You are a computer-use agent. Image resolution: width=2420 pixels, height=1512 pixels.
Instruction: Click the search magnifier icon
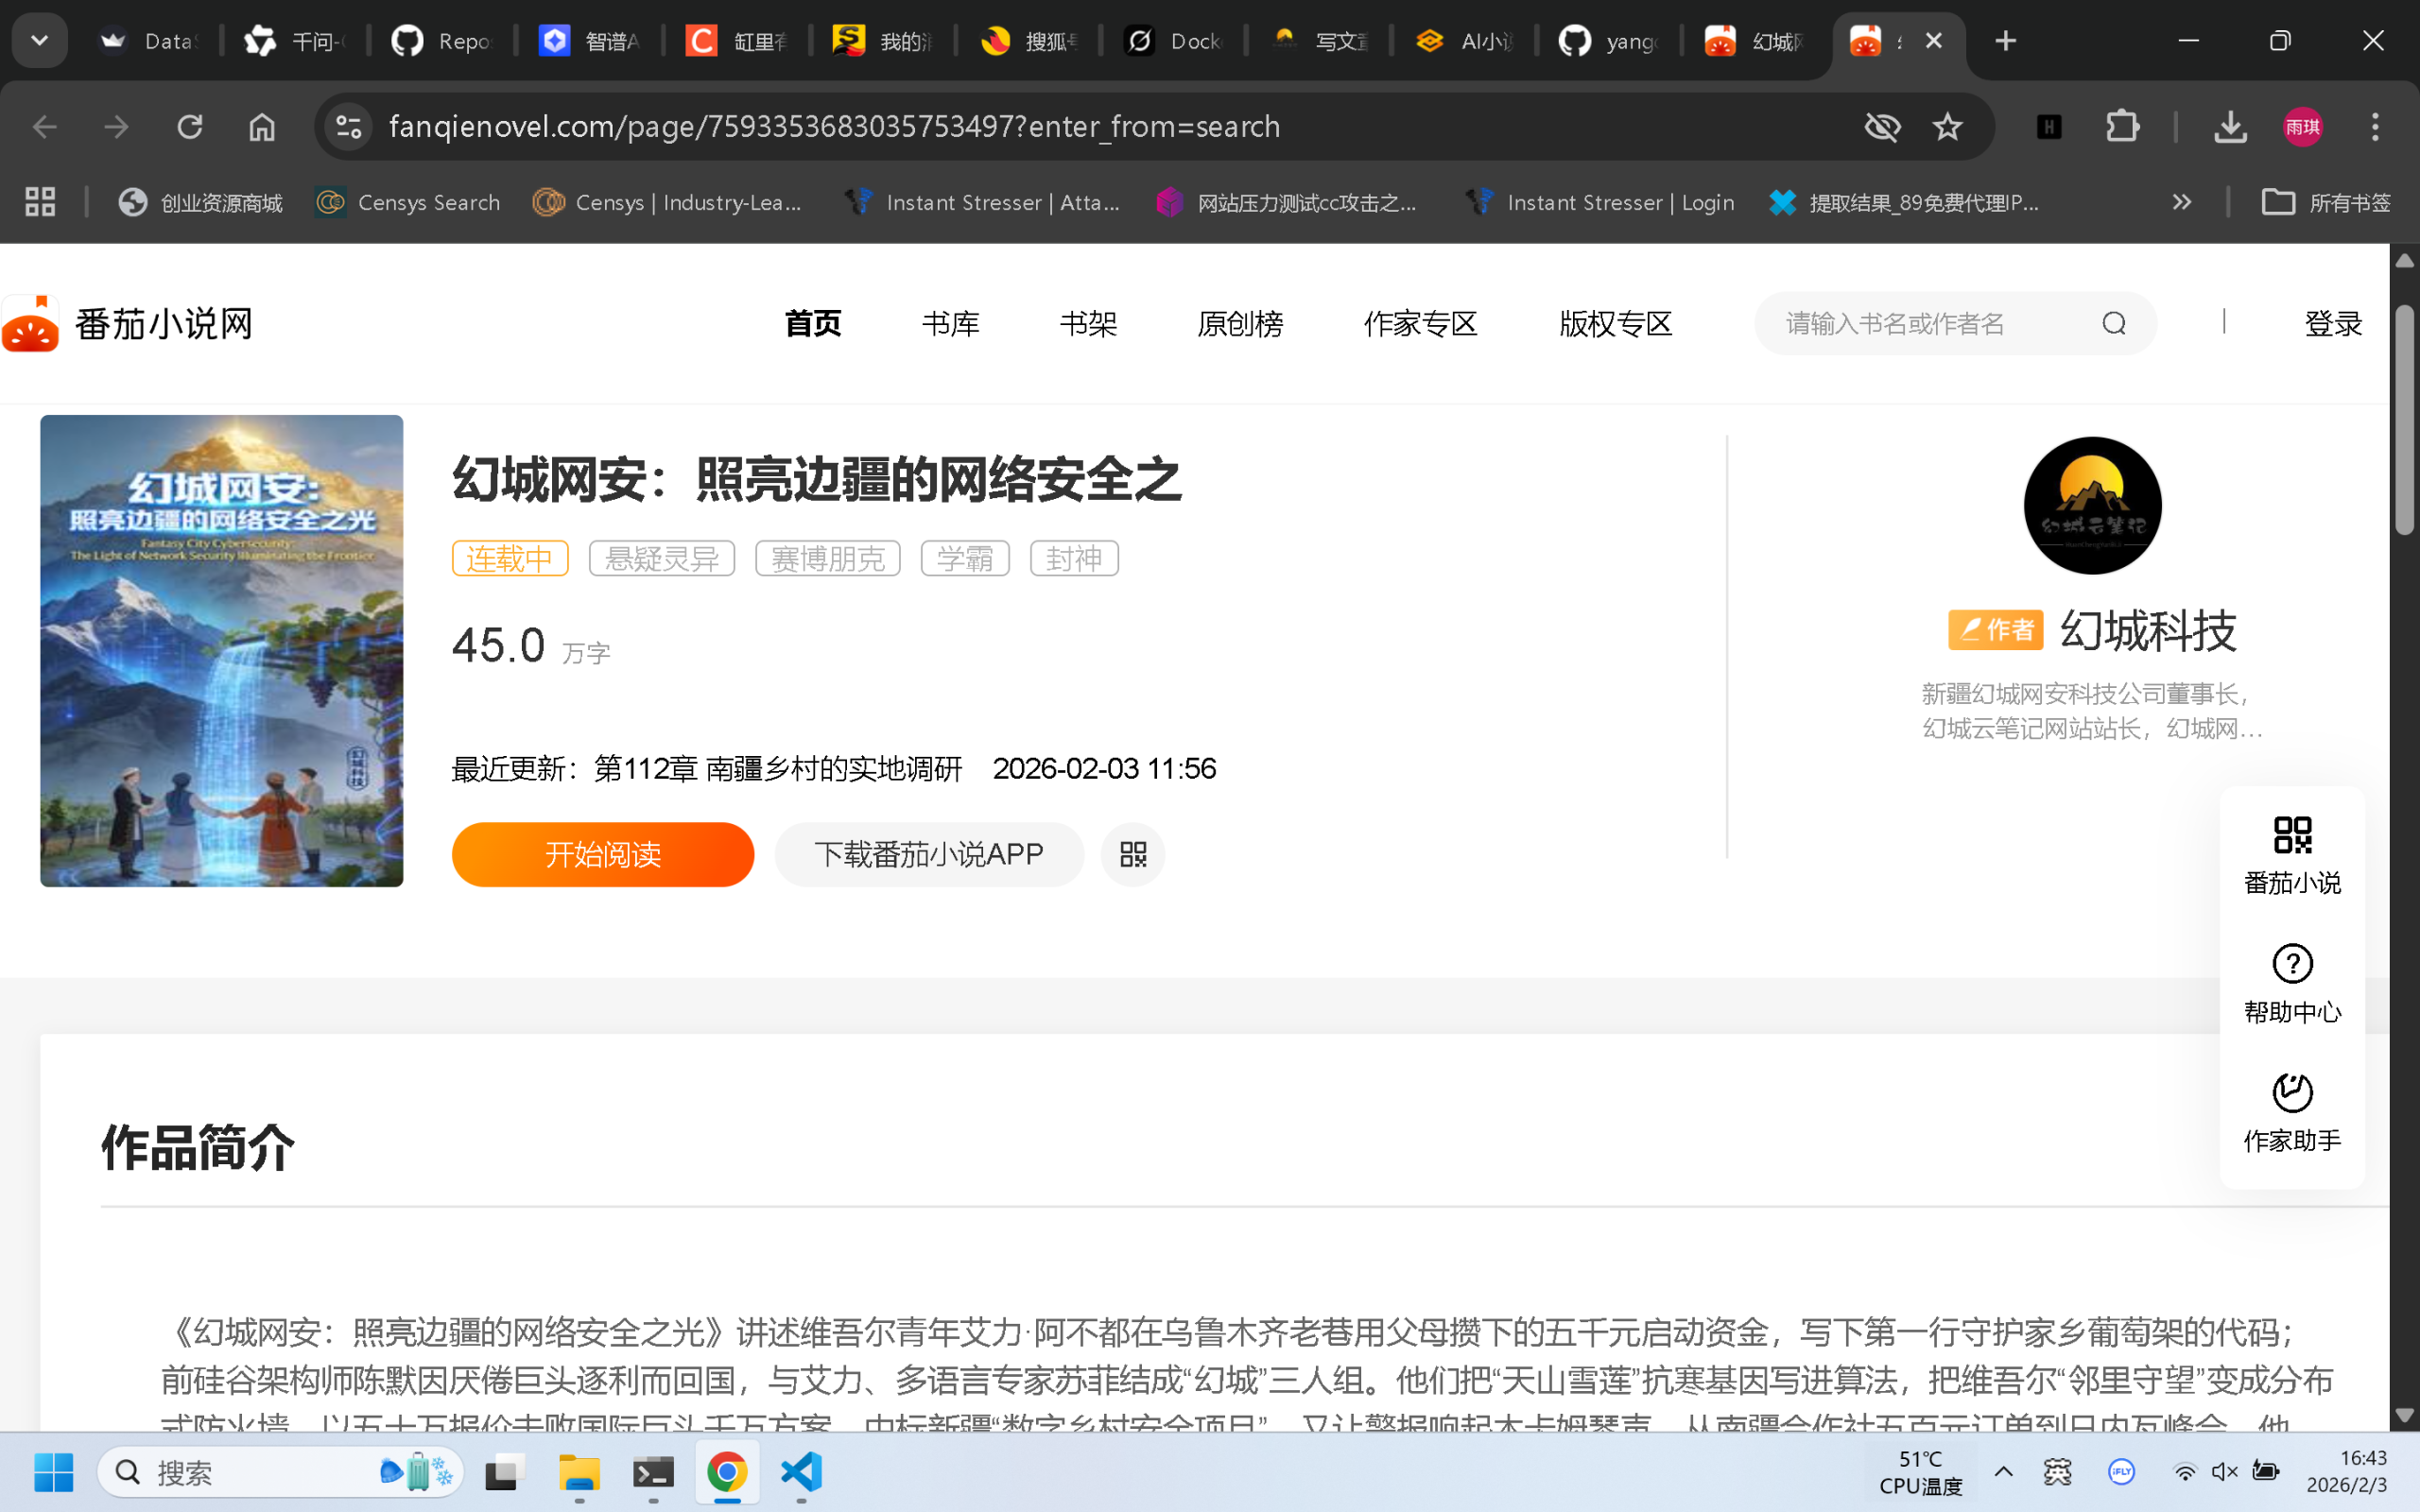pos(2113,323)
